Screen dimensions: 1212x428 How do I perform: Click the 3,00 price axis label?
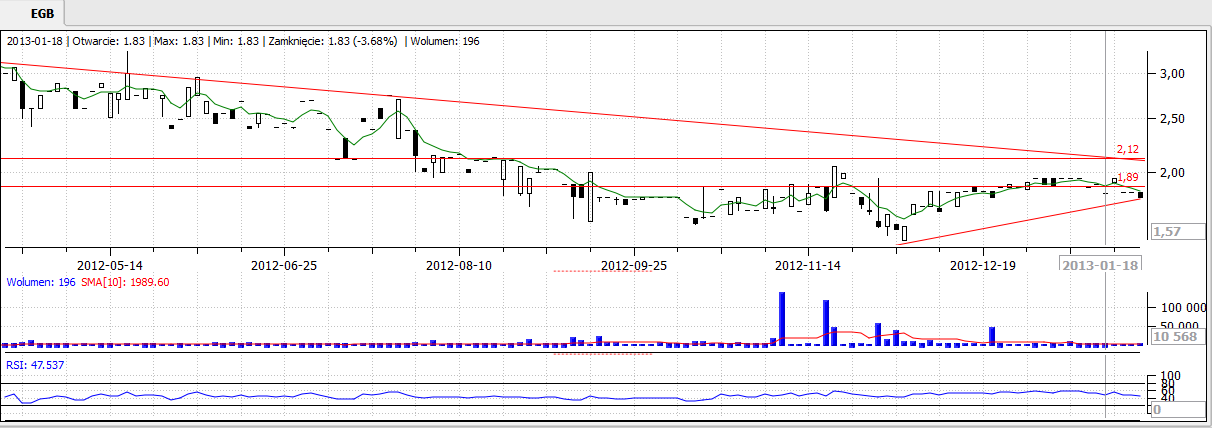pos(1171,74)
